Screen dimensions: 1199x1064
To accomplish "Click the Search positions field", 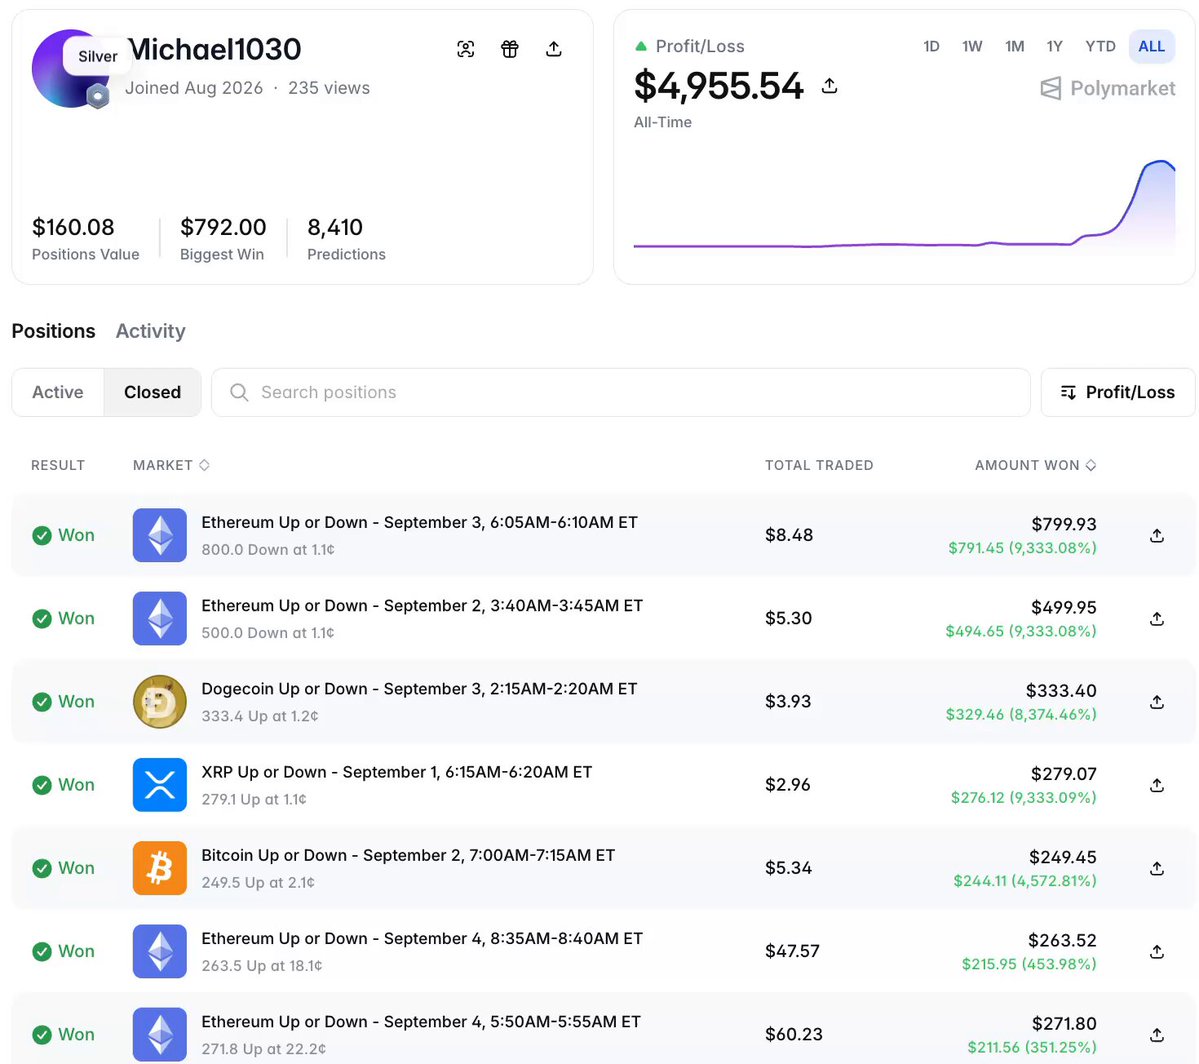I will 621,392.
